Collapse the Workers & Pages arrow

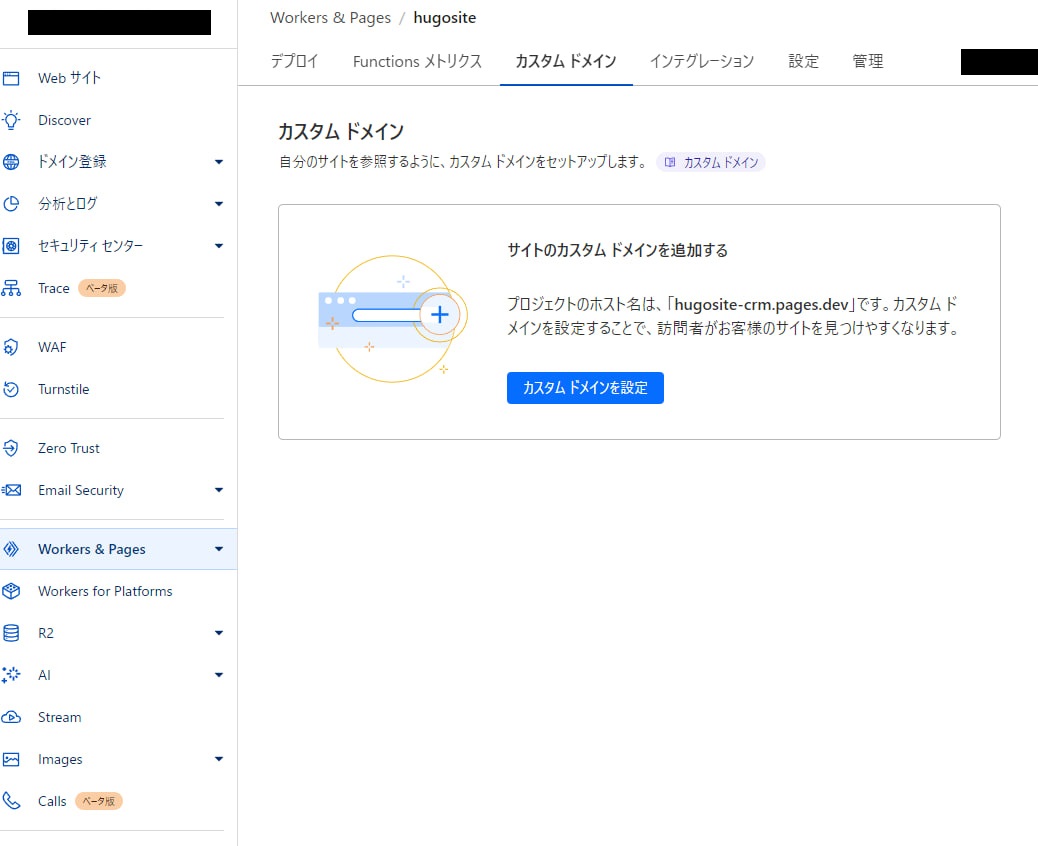pyautogui.click(x=219, y=549)
